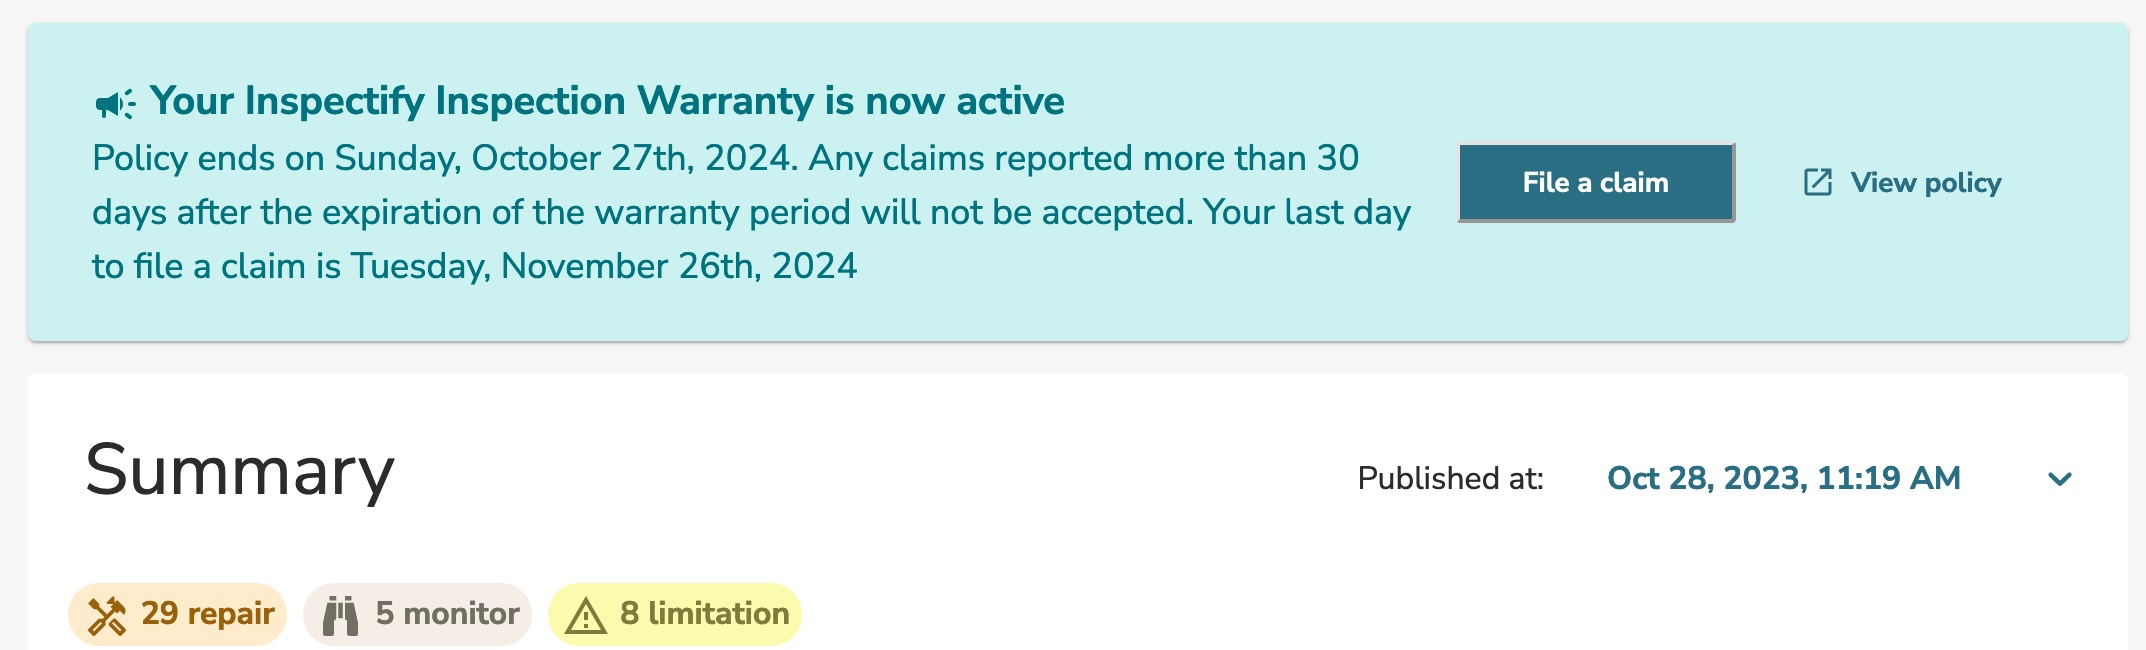
Task: Click the megaphone announcement icon
Action: tap(115, 103)
